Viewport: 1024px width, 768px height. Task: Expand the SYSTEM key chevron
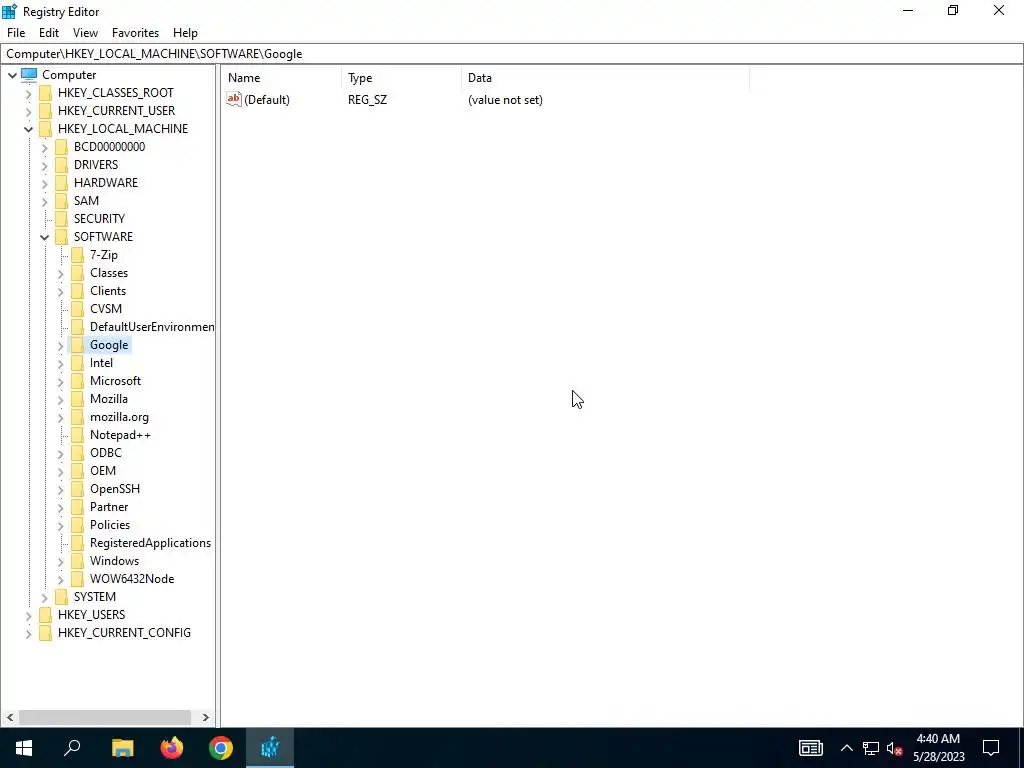pos(44,597)
